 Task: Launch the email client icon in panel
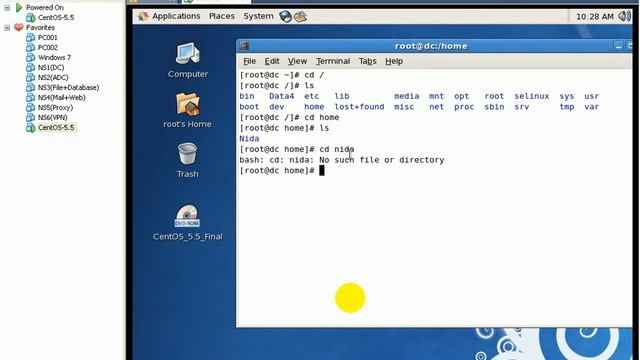(300, 16)
